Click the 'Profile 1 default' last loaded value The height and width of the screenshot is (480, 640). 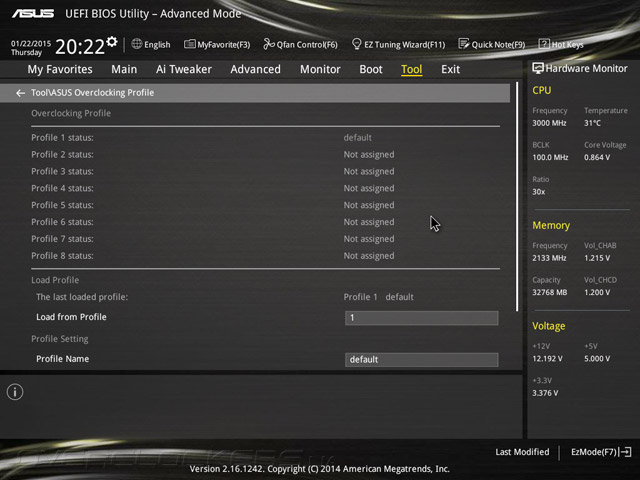tap(378, 297)
